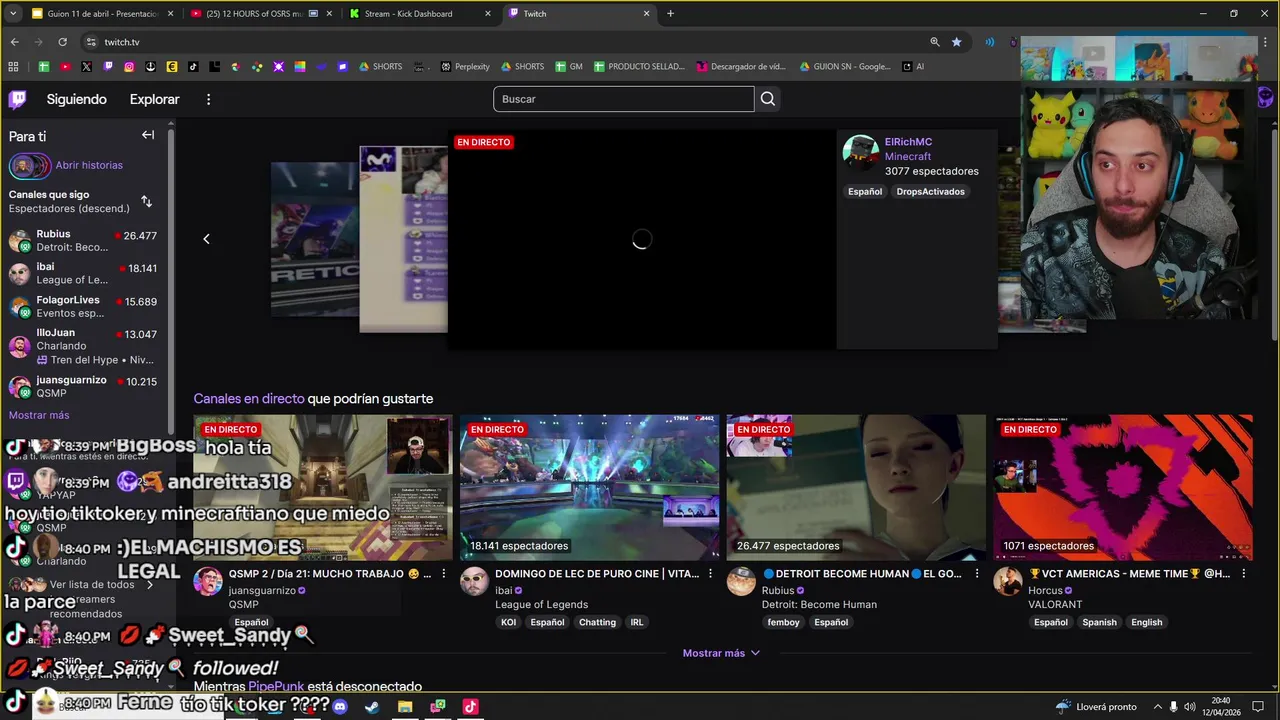This screenshot has height=720, width=1280.
Task: Click Rubius avatar on stream card
Action: pos(741,582)
